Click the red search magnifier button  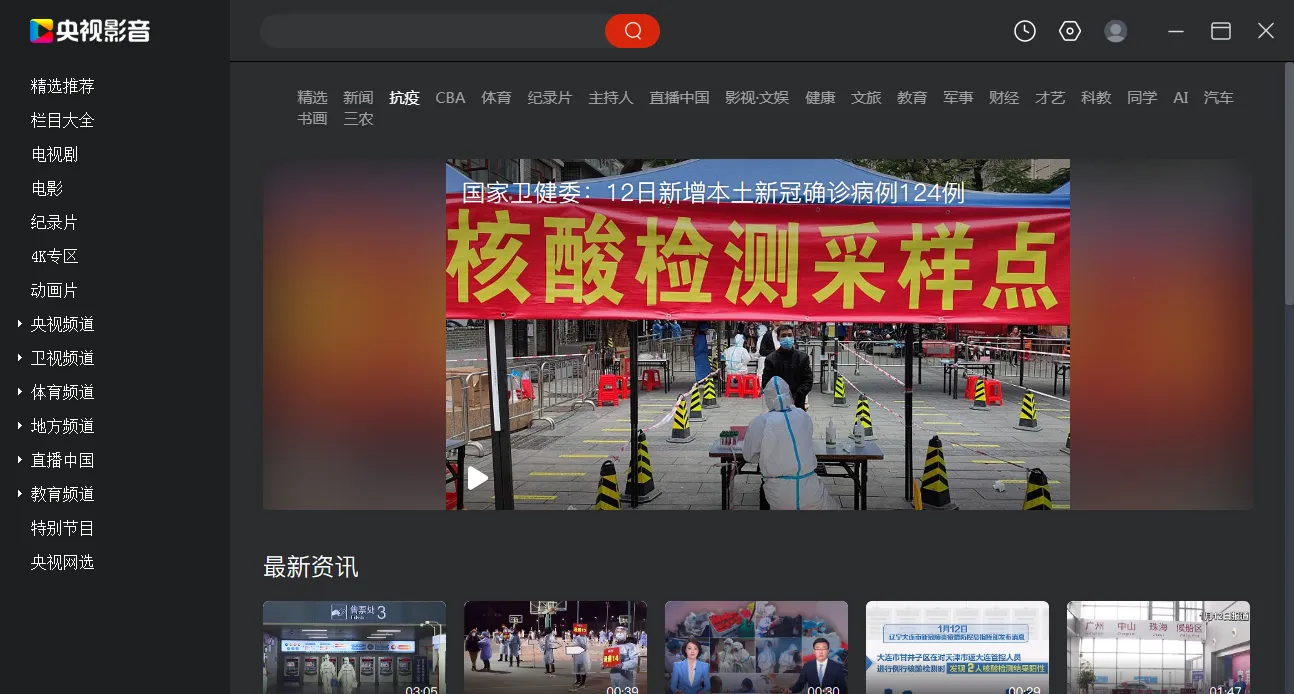coord(632,31)
